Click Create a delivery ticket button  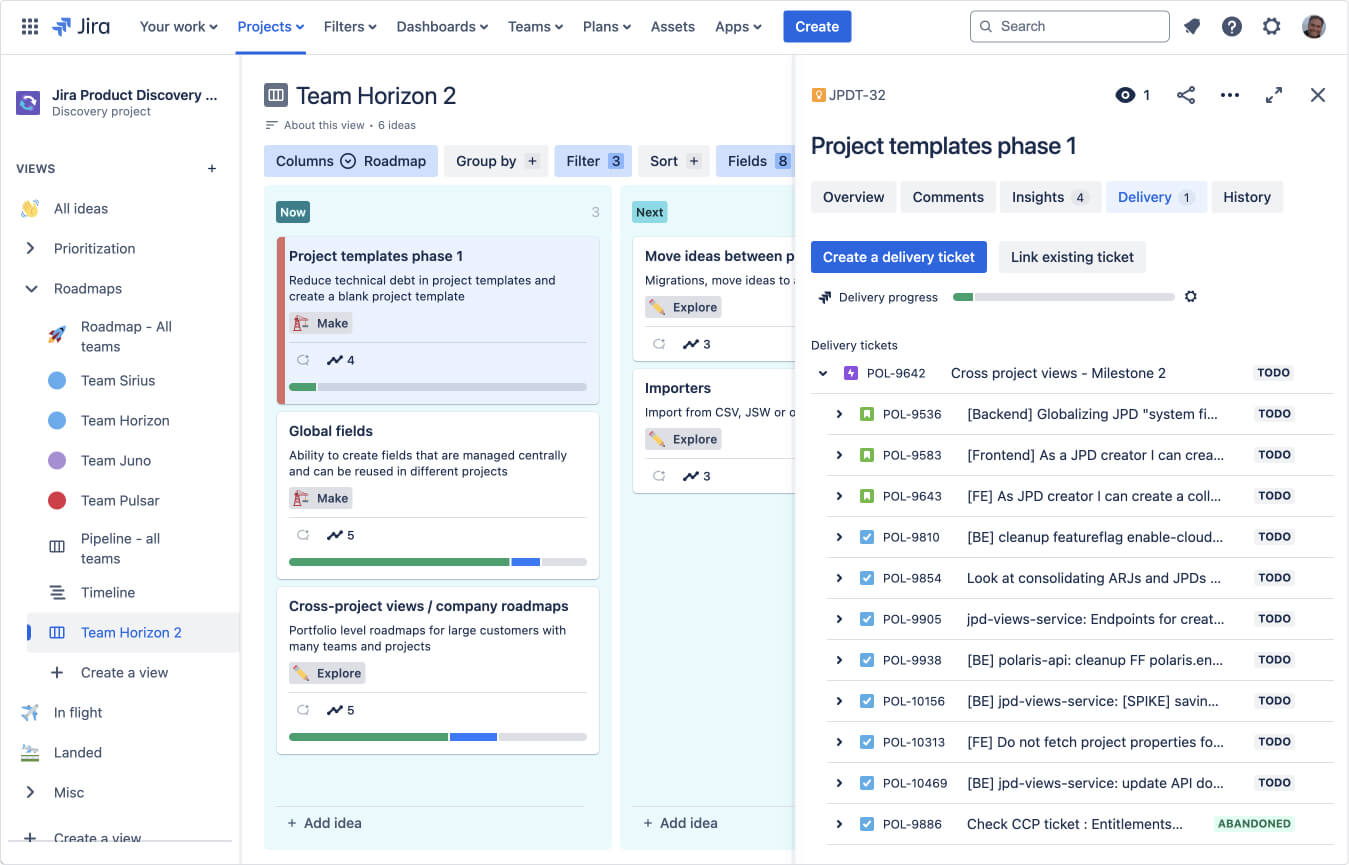click(898, 257)
